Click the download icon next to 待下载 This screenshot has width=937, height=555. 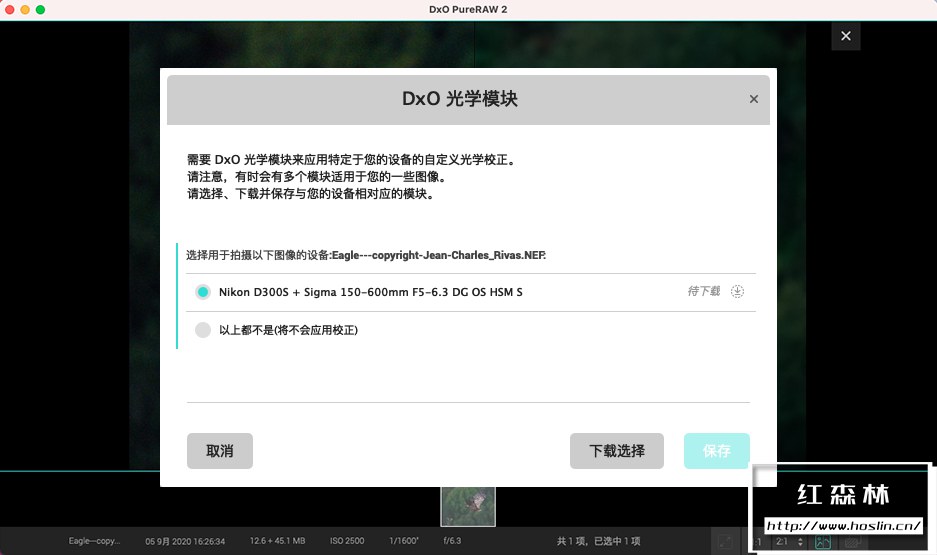[x=737, y=292]
